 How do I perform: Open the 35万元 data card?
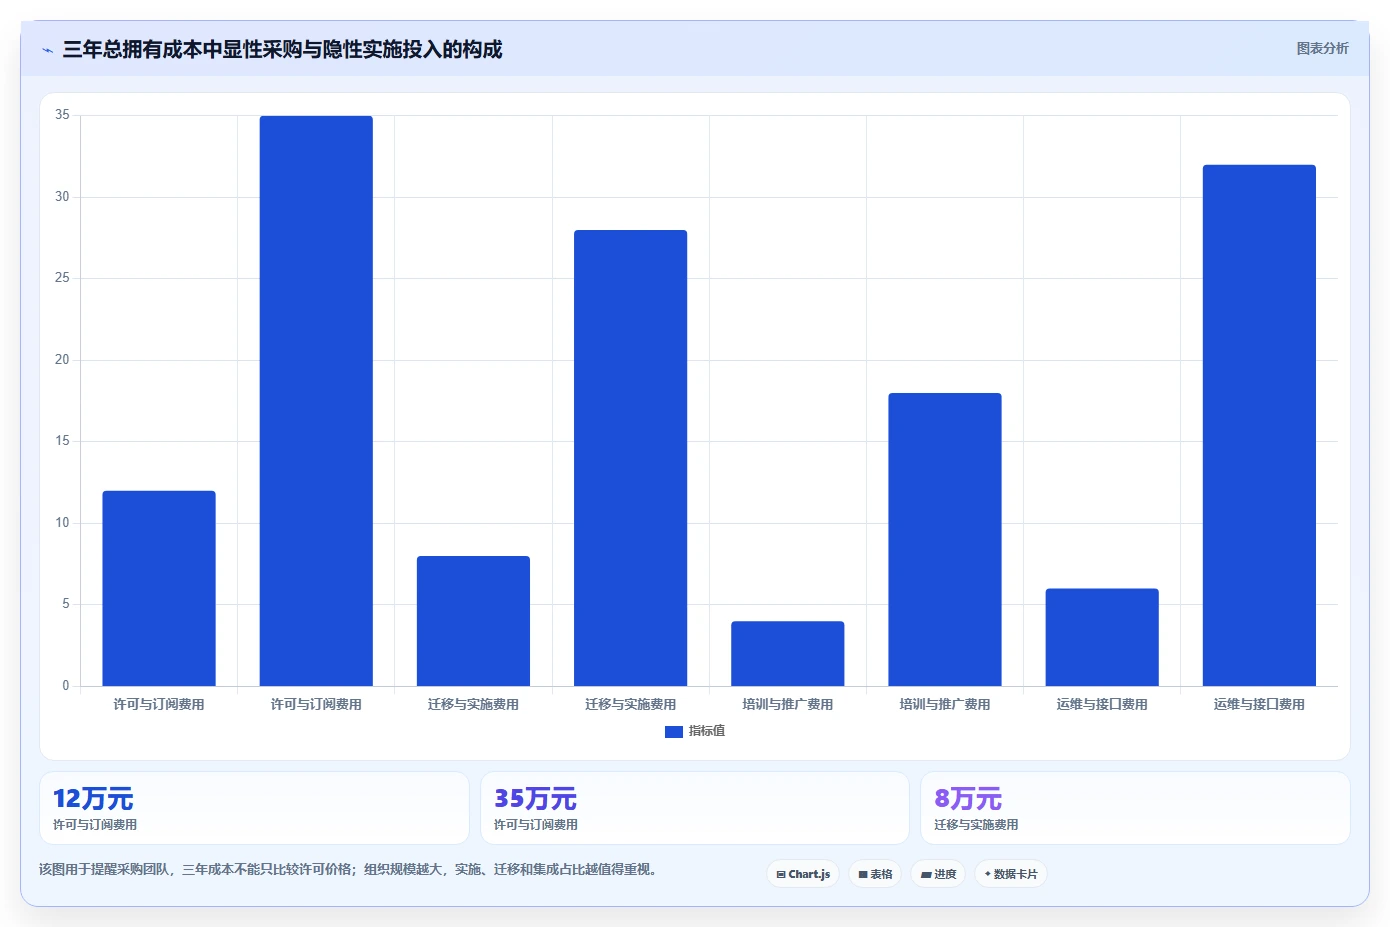click(695, 808)
